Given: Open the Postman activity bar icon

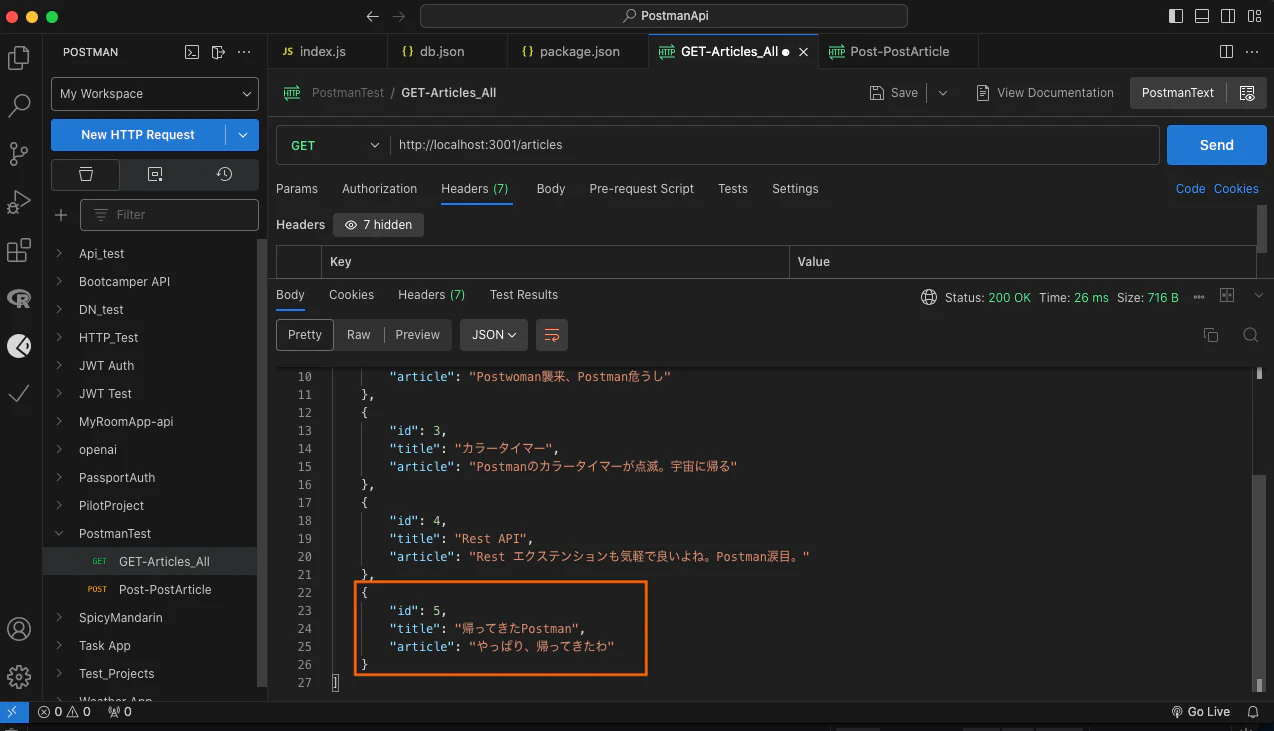Looking at the screenshot, I should [x=18, y=346].
